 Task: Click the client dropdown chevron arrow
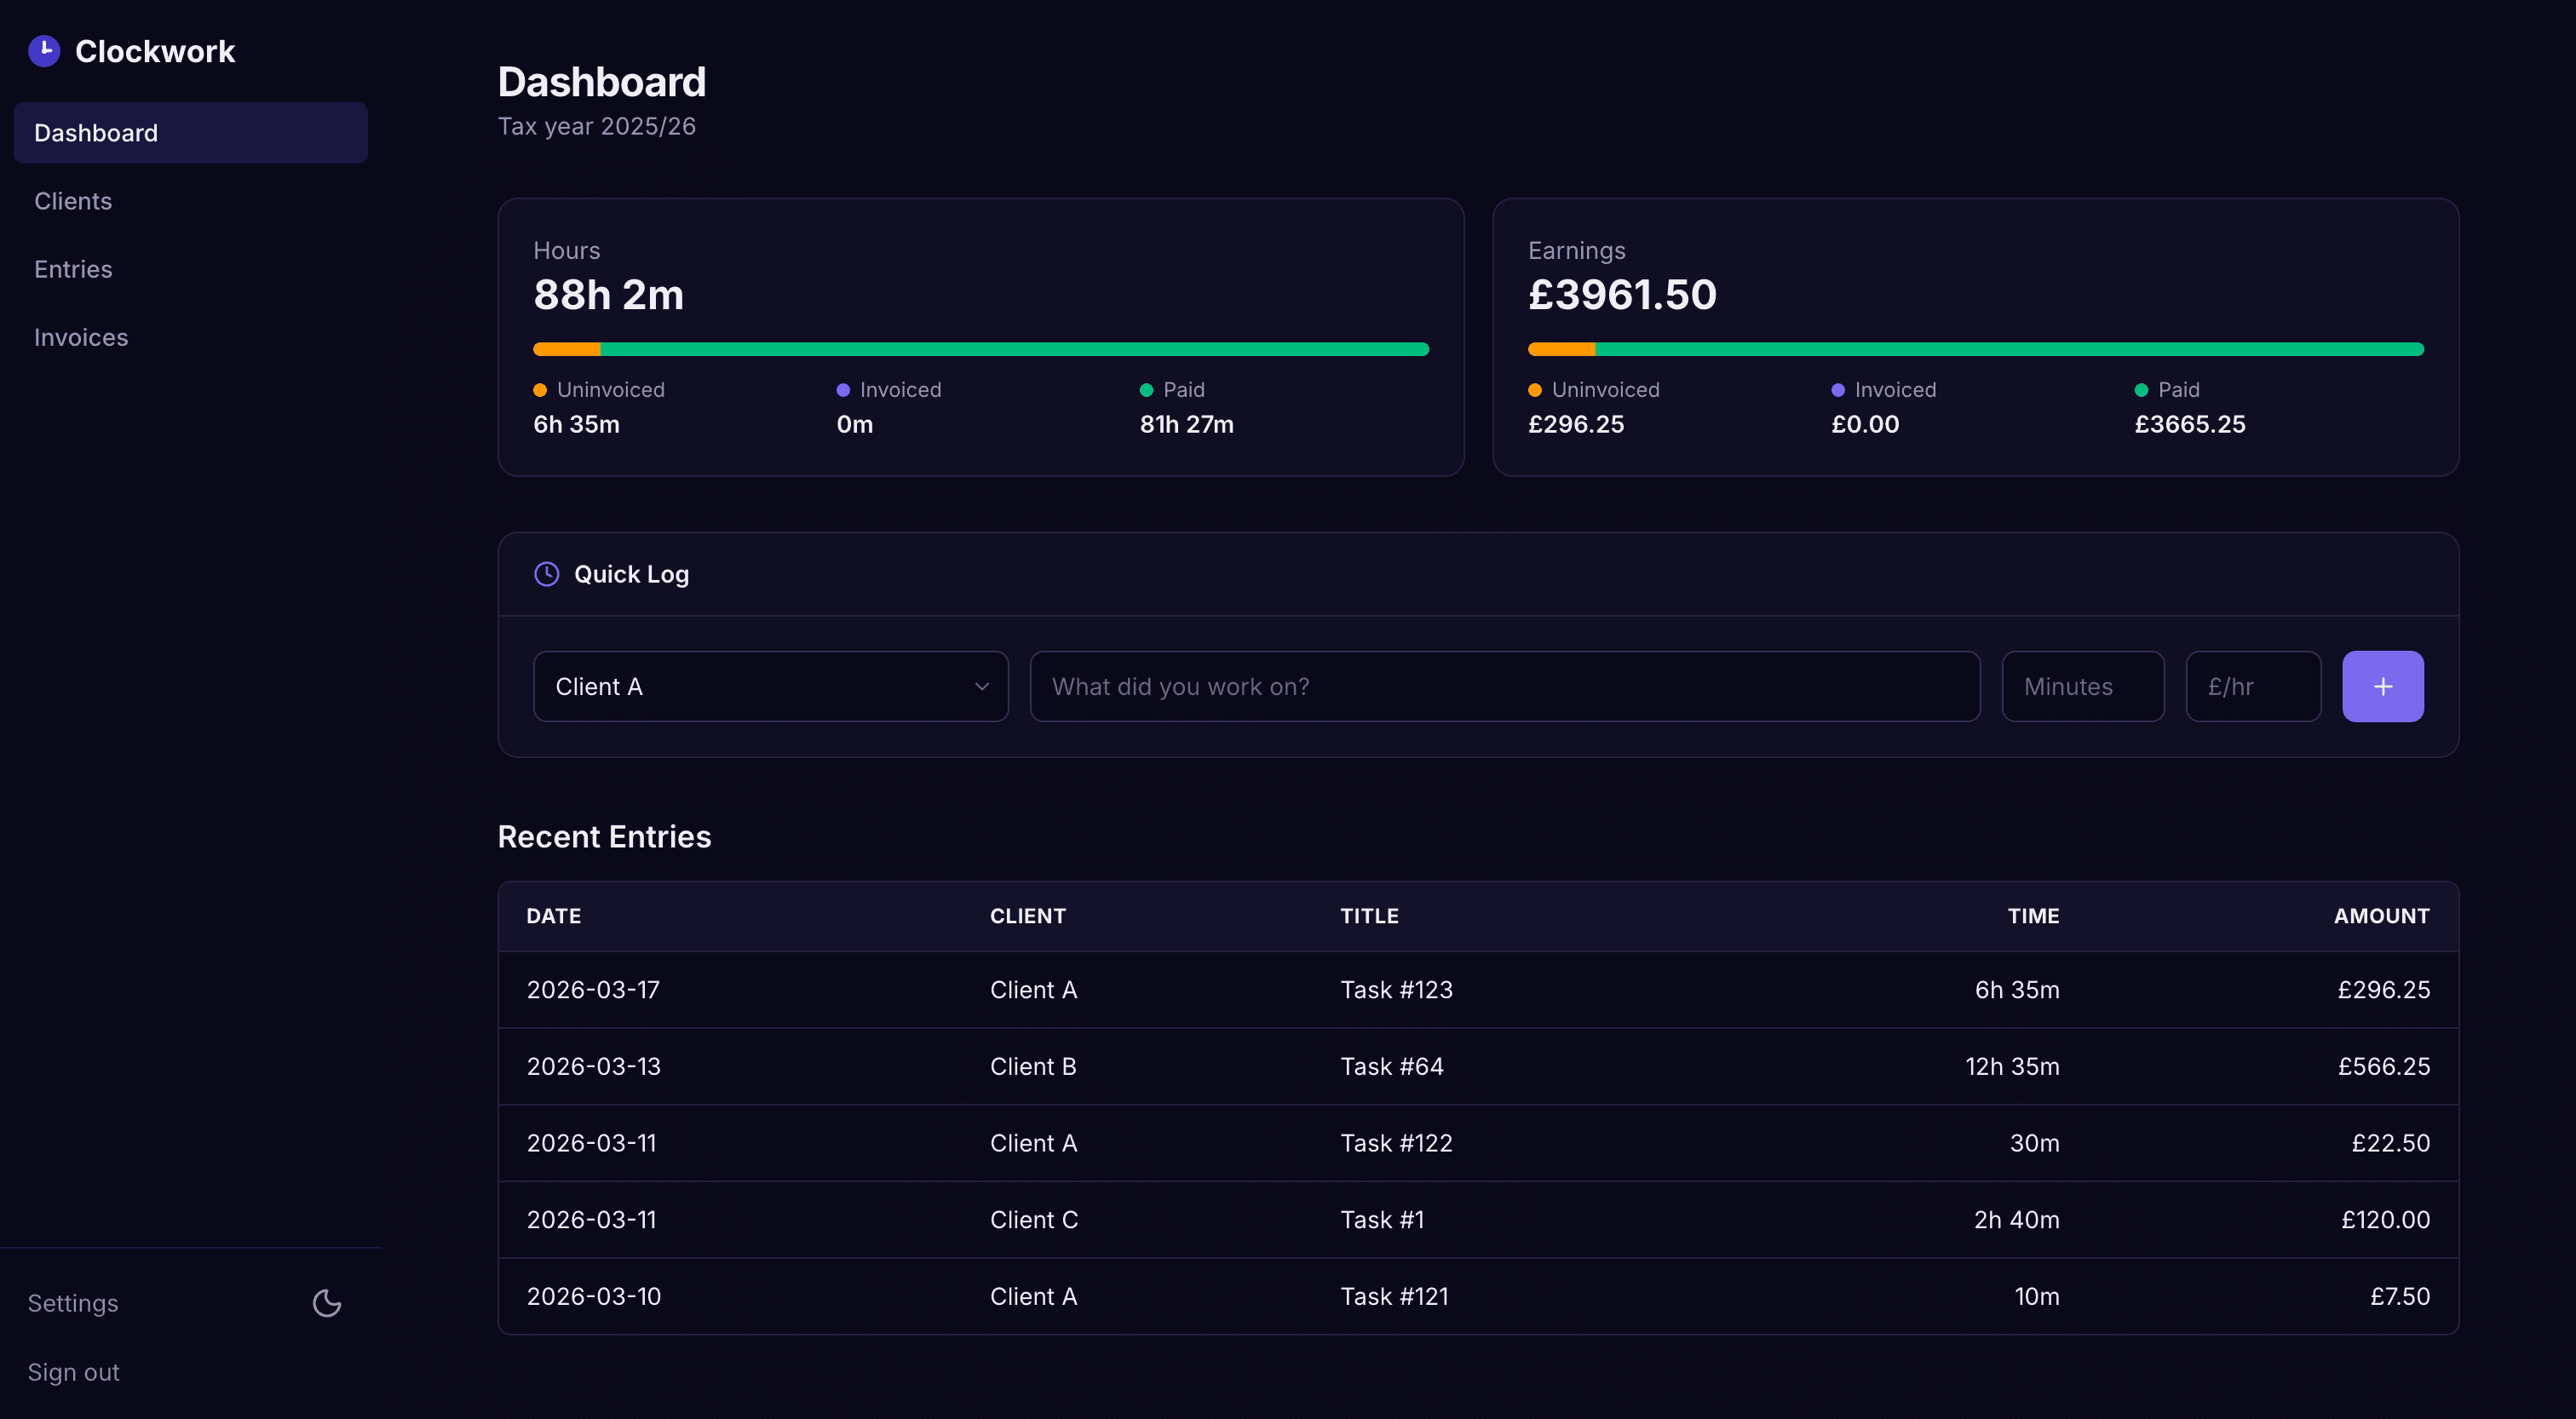pos(981,687)
